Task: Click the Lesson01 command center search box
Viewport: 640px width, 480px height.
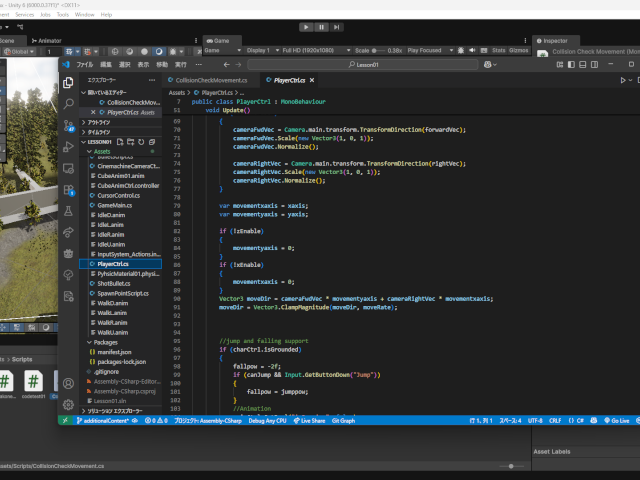Action: coord(362,64)
